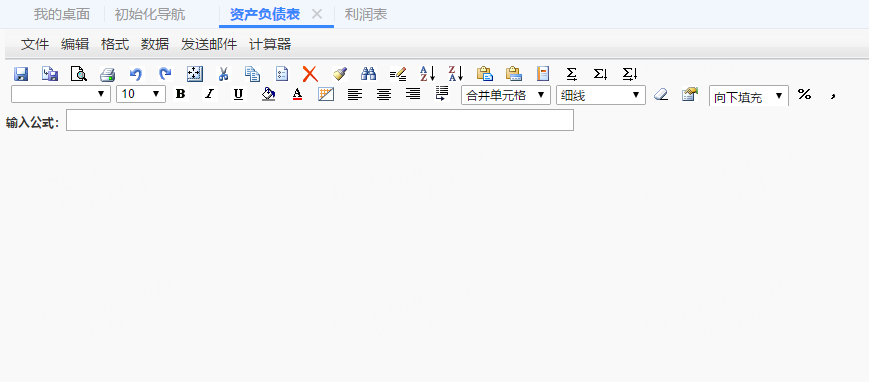Switch to the 利润表 tab

(x=366, y=14)
